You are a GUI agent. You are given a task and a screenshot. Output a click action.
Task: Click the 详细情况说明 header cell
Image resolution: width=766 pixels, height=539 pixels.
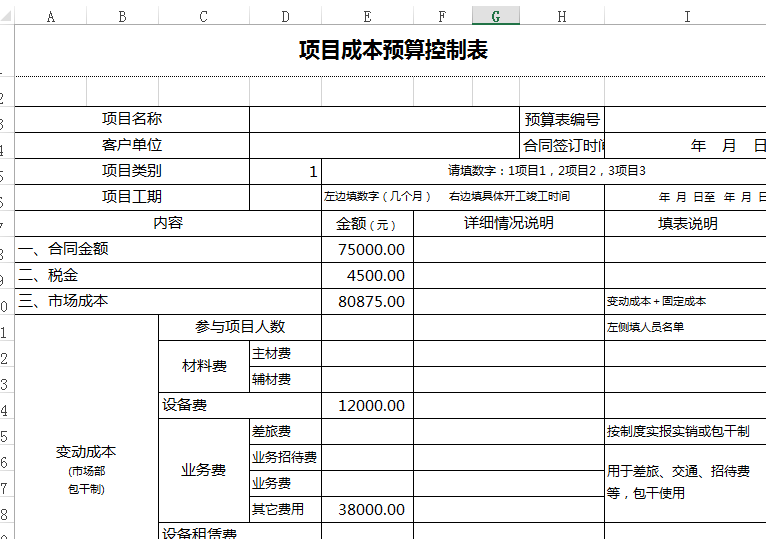(509, 223)
